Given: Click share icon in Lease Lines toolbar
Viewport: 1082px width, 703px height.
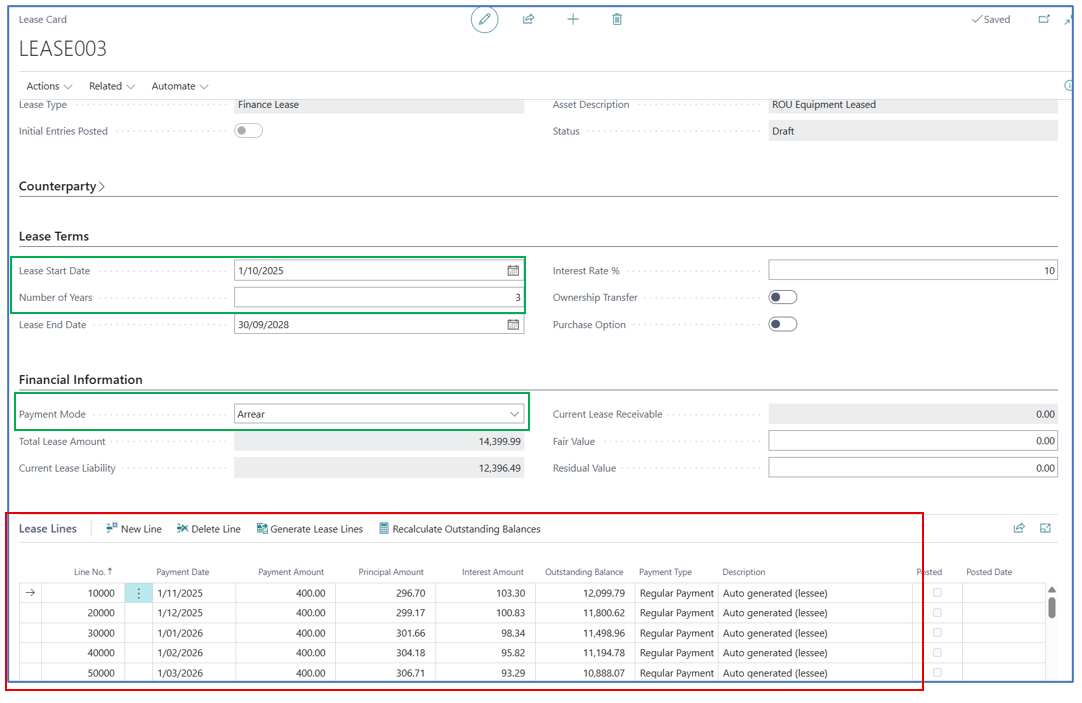Looking at the screenshot, I should pos(1018,528).
